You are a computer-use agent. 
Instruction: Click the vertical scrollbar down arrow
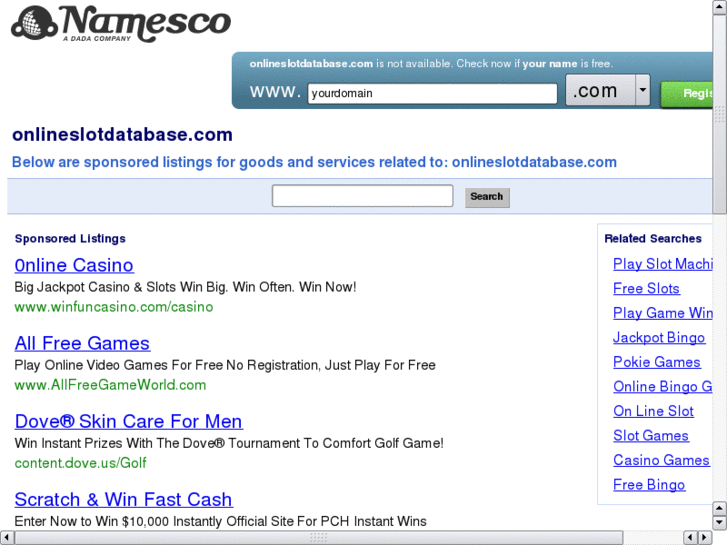click(720, 523)
